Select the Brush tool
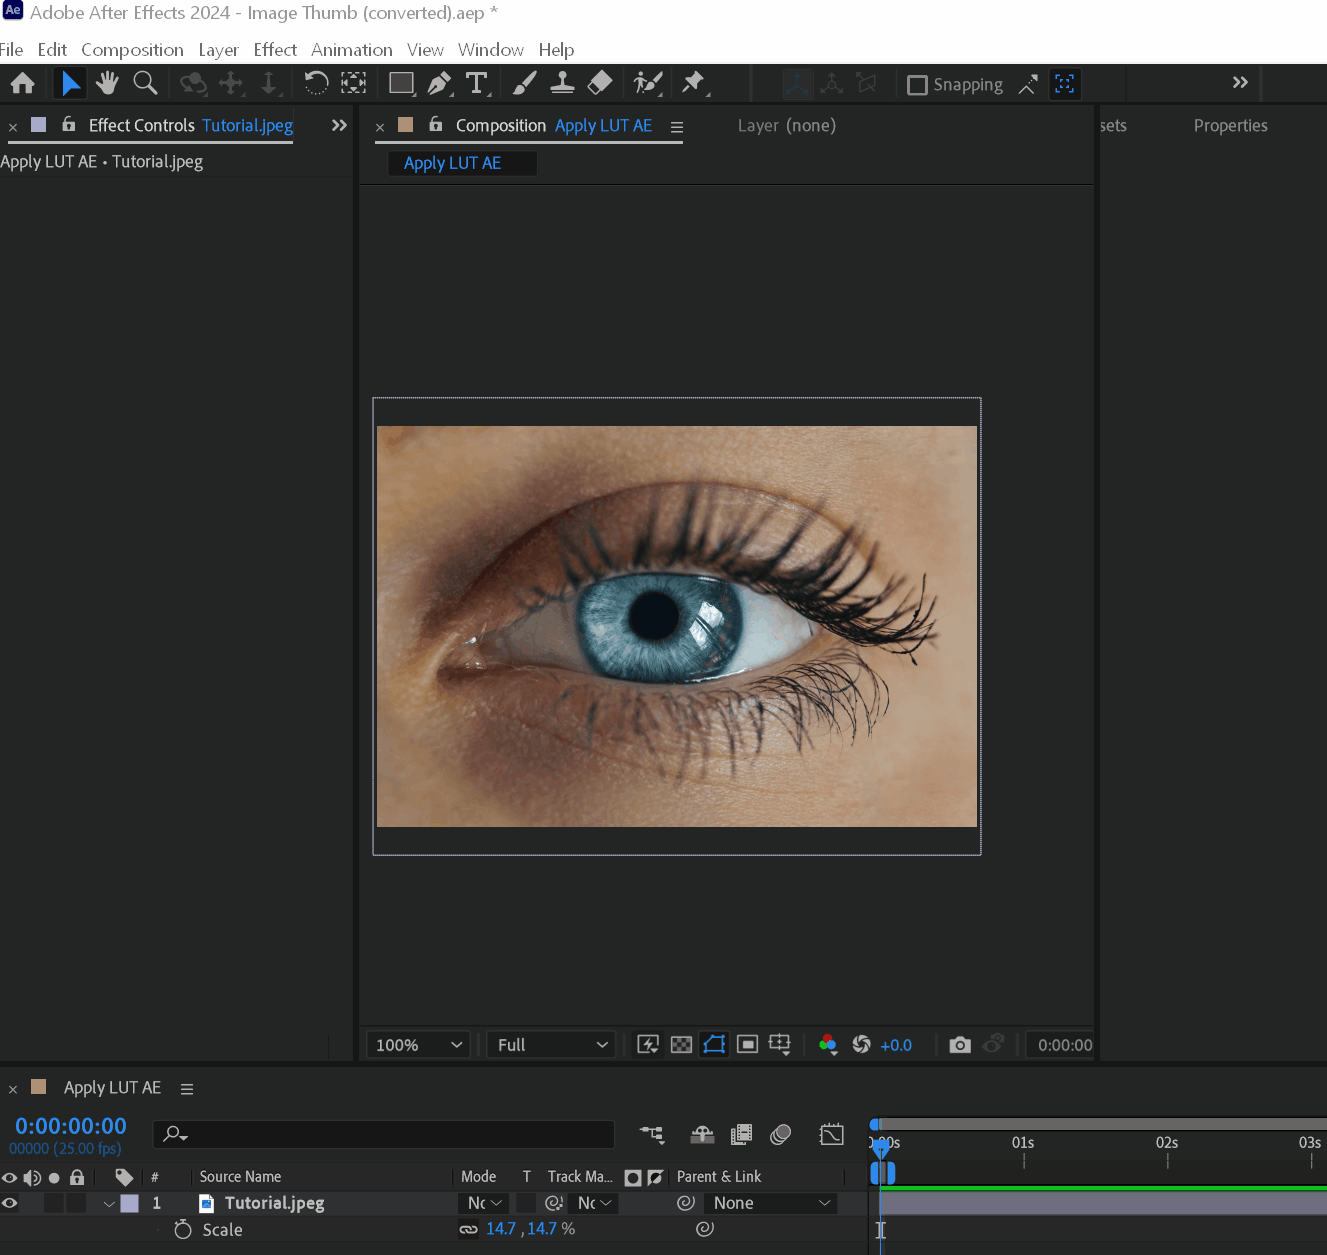 pos(524,84)
